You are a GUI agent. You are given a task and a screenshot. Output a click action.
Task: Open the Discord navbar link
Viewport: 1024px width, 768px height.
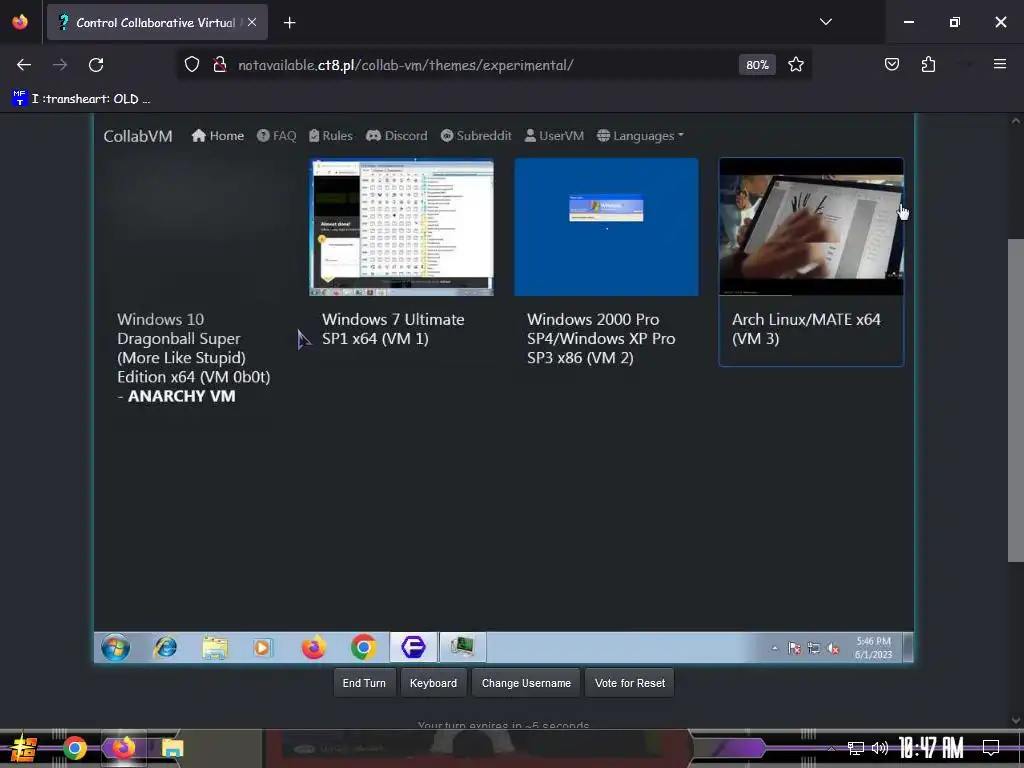[x=396, y=136]
